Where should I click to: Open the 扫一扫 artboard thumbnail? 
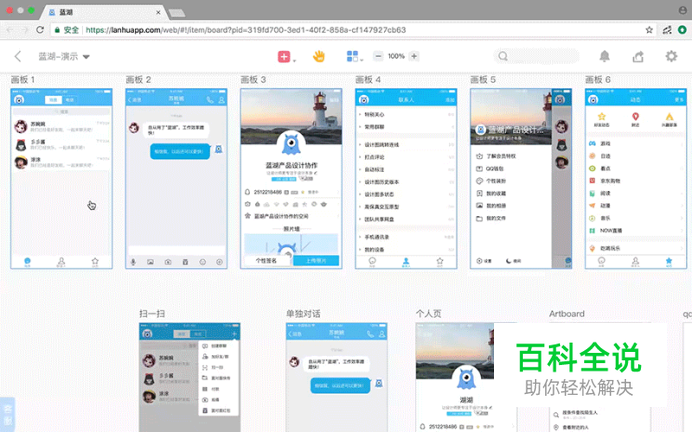click(190, 377)
